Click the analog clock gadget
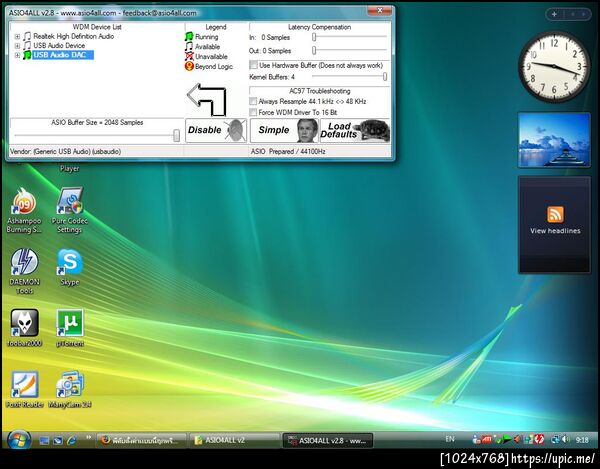 (554, 67)
